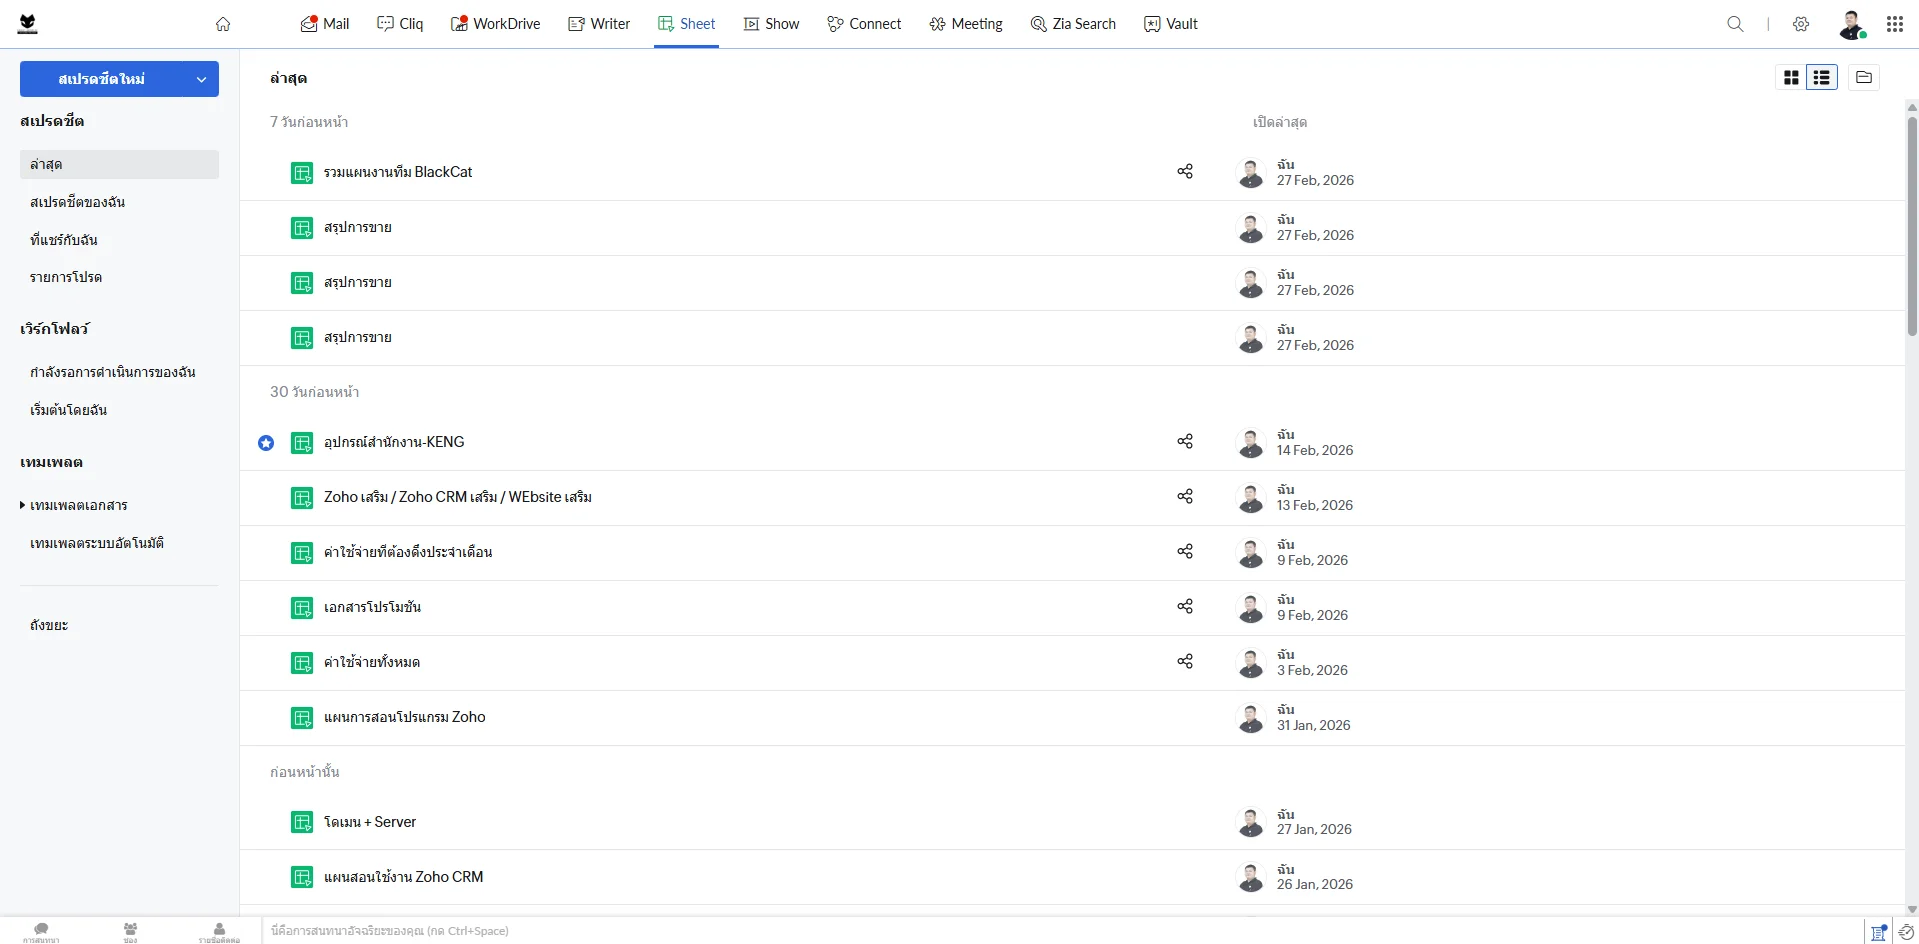
Task: Open the สเปรดชีตใหม่ dropdown arrow
Action: point(201,79)
